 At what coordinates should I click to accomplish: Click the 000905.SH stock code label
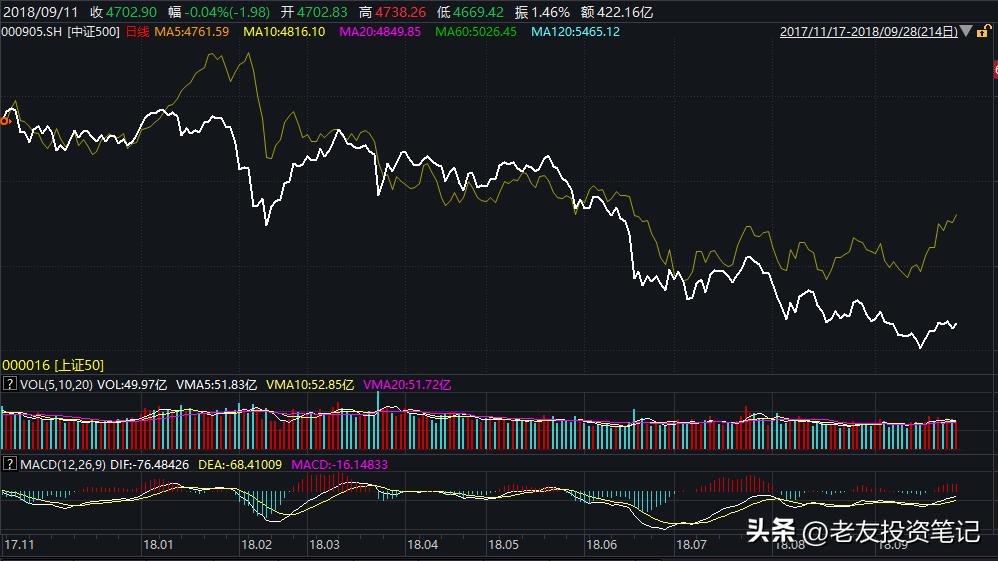point(33,32)
